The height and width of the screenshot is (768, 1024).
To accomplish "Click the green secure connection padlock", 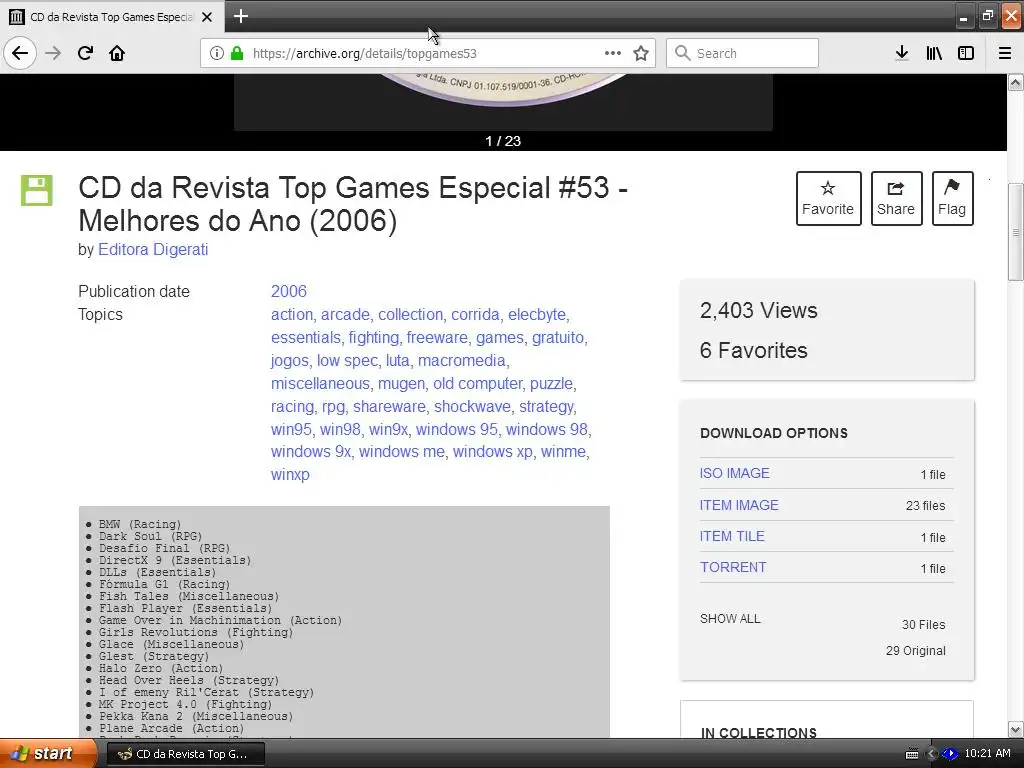I will click(x=237, y=53).
